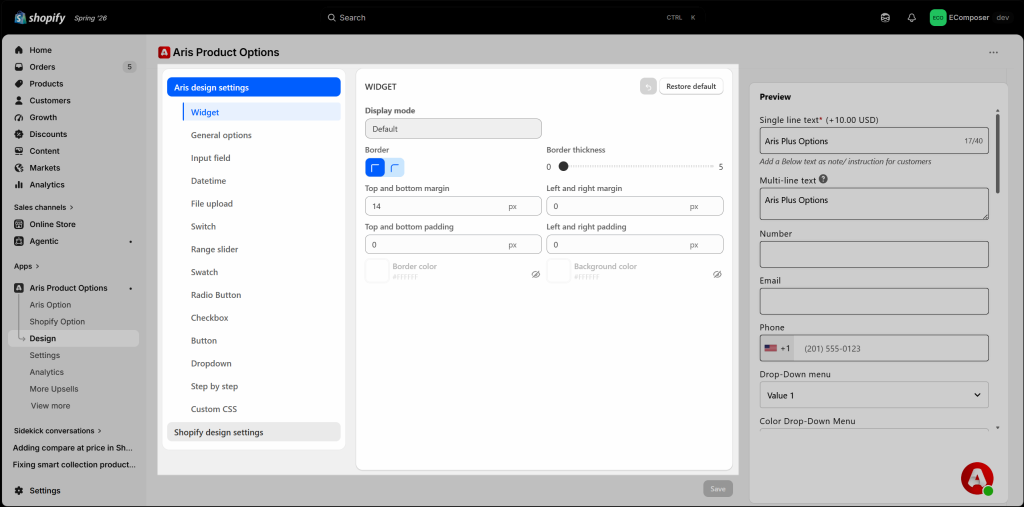Select the square corner border option
The height and width of the screenshot is (507, 1024).
375,168
